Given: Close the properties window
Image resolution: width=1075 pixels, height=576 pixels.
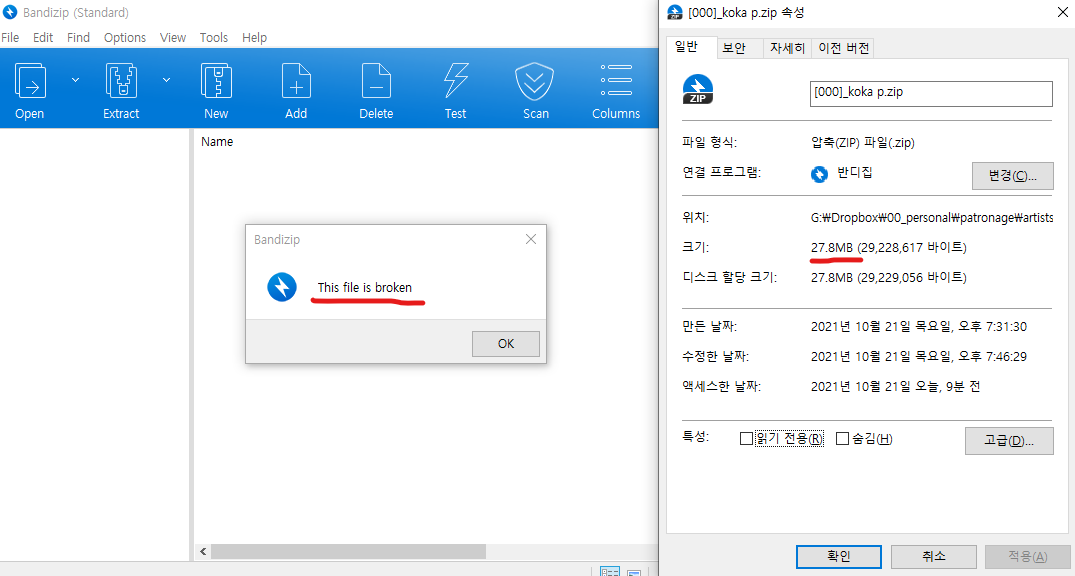Looking at the screenshot, I should [x=1062, y=12].
